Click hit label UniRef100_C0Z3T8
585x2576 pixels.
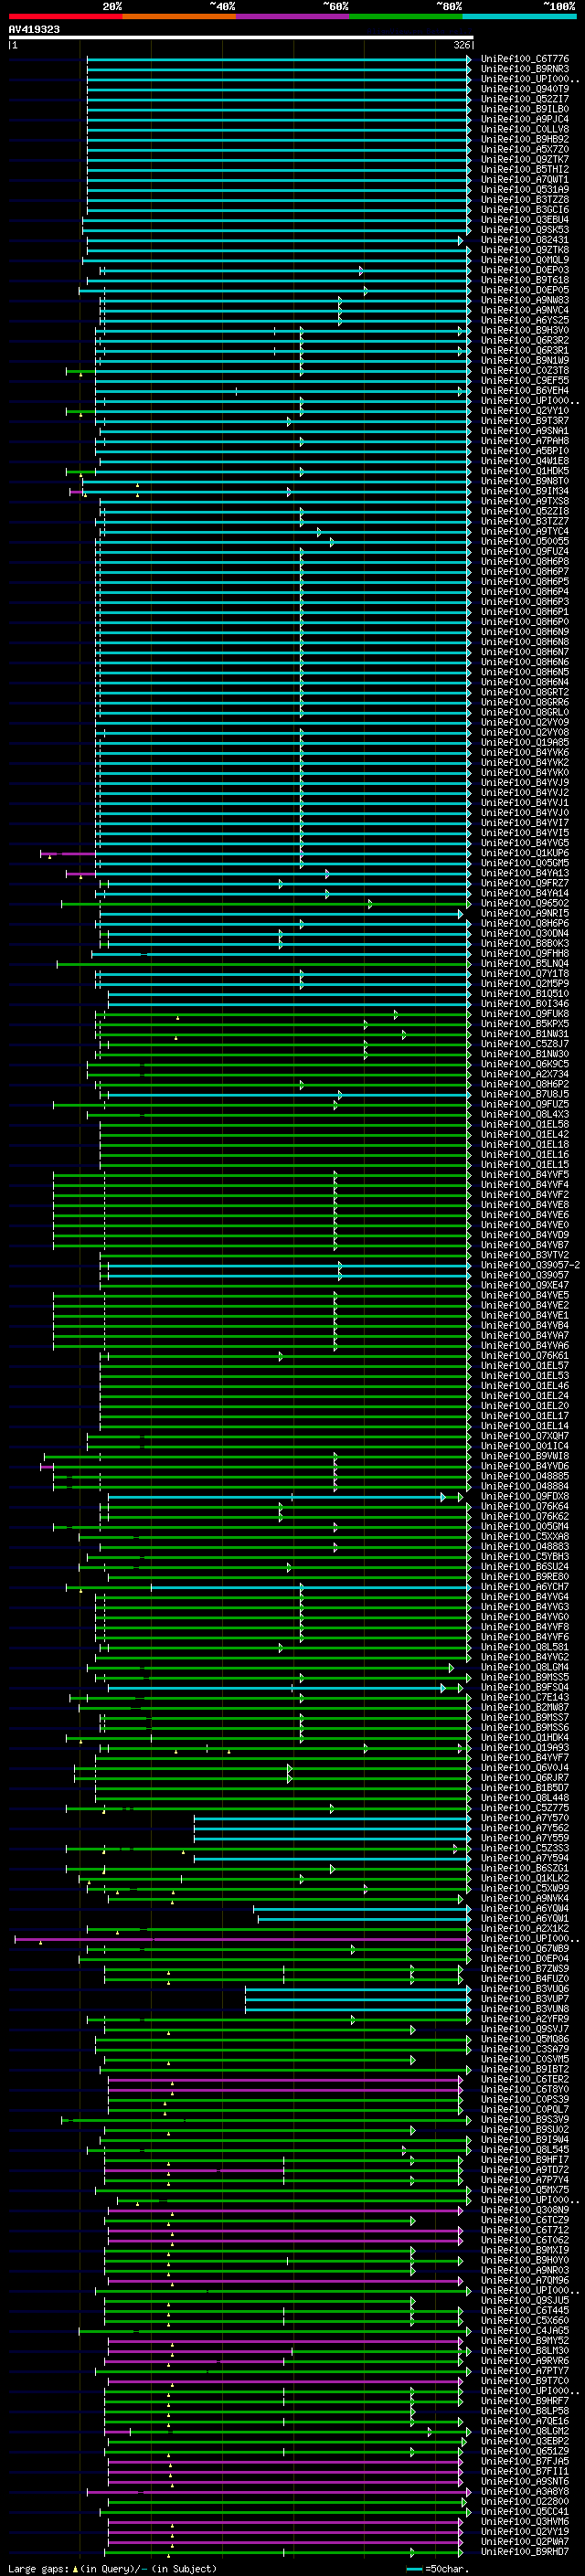pyautogui.click(x=525, y=370)
